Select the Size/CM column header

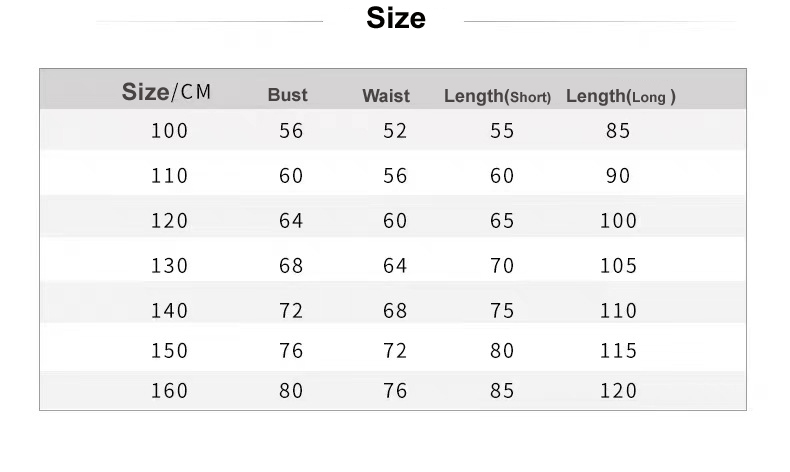click(166, 92)
